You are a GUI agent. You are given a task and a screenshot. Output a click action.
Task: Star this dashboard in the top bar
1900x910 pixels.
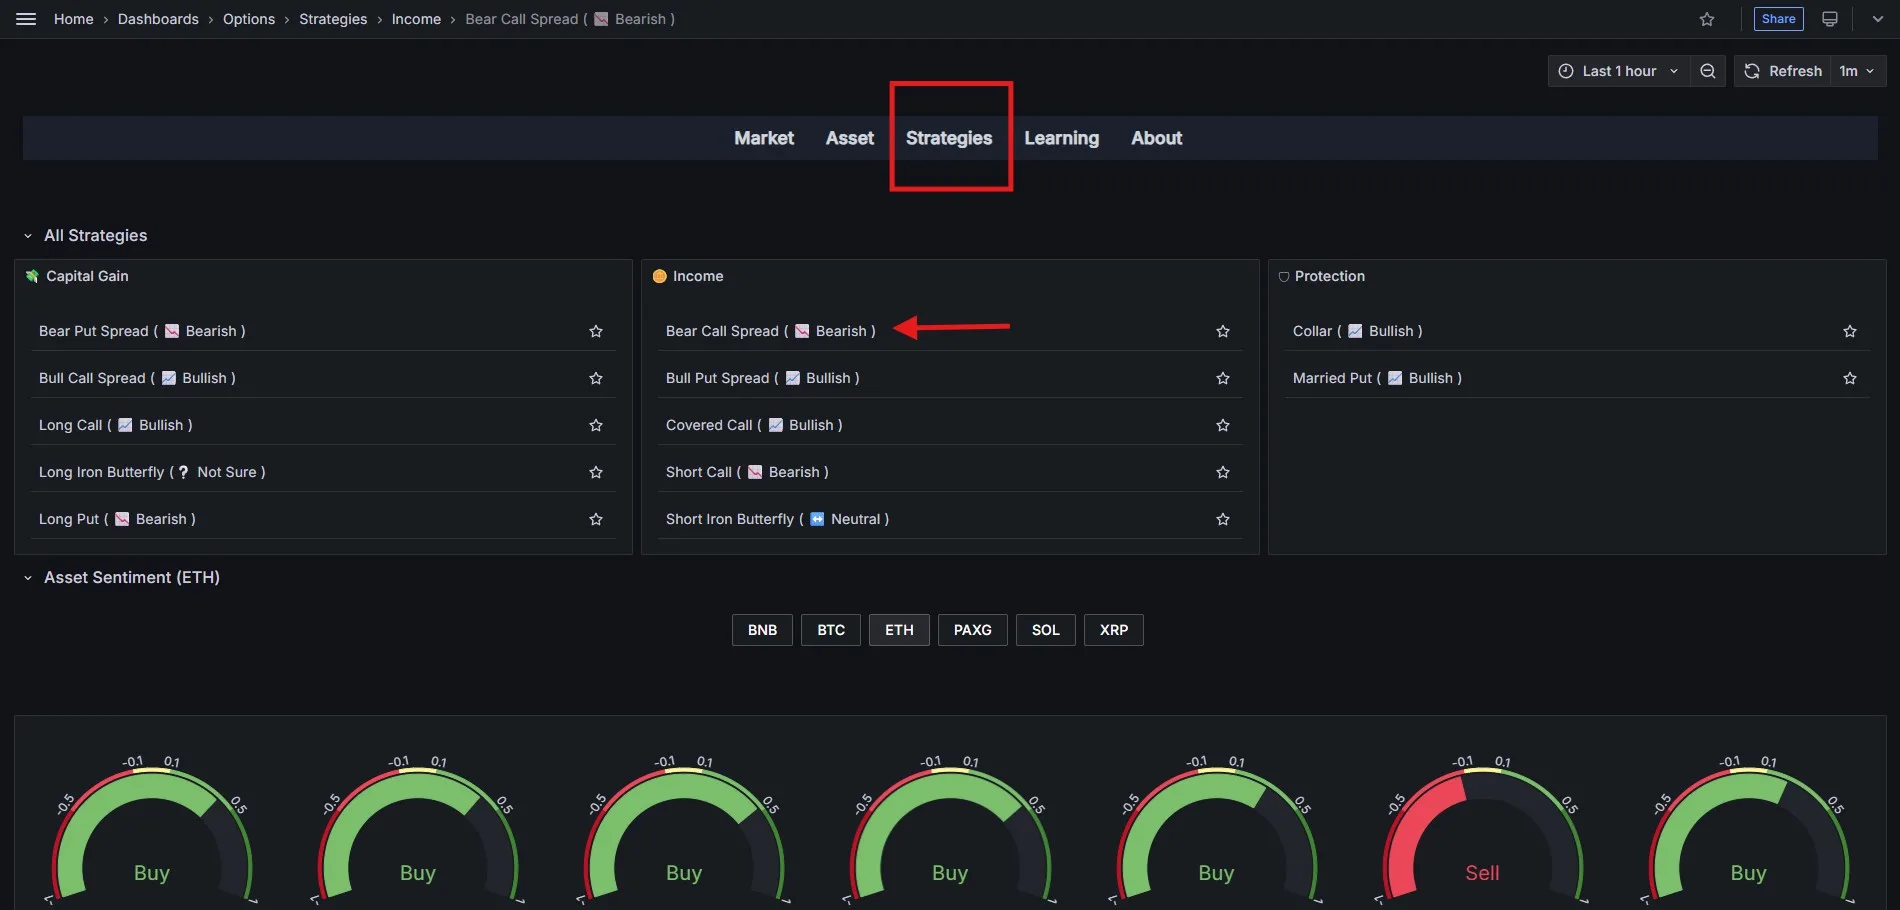[x=1707, y=19]
